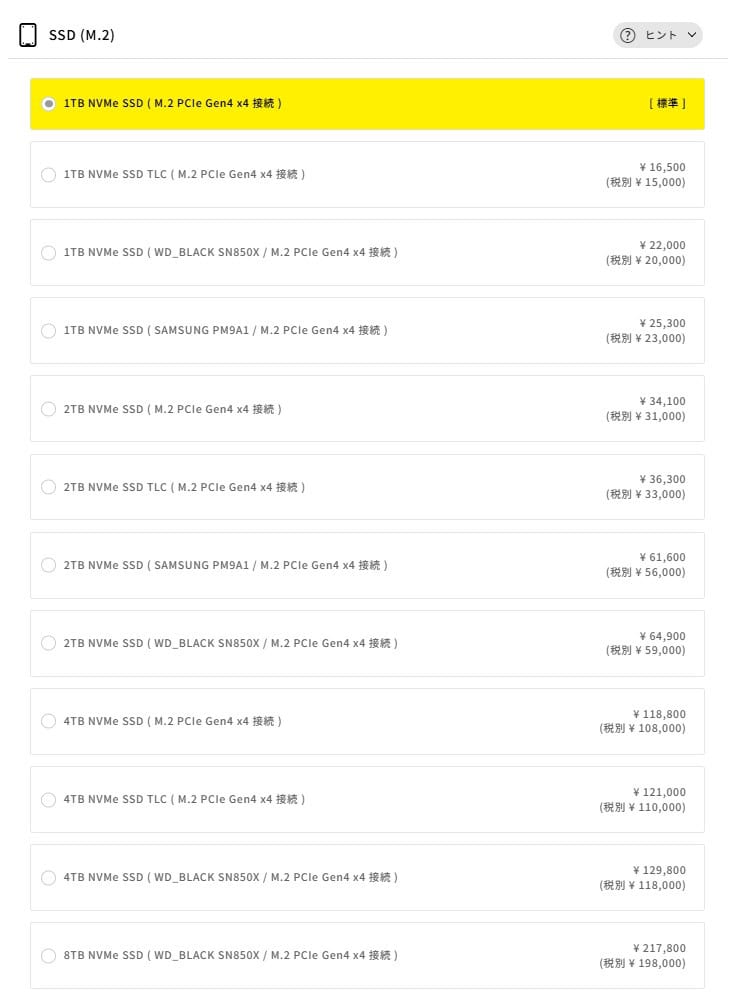
Task: Select 1TB NVMe SSD TLC radio button
Action: (x=48, y=175)
